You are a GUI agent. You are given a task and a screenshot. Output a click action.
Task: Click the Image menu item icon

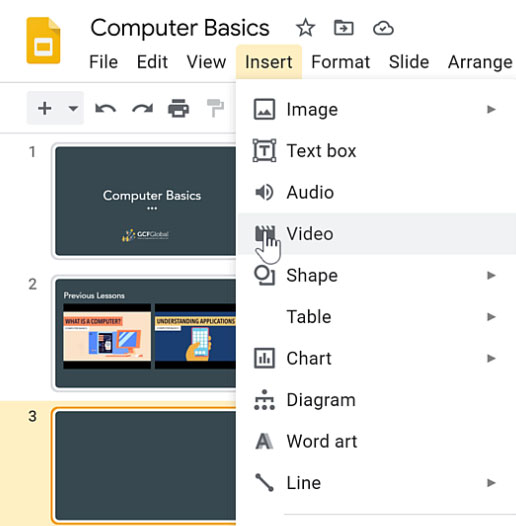(x=264, y=109)
